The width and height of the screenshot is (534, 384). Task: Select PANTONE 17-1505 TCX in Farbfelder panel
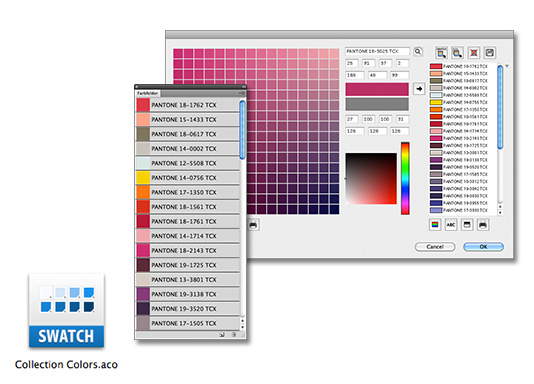click(188, 323)
